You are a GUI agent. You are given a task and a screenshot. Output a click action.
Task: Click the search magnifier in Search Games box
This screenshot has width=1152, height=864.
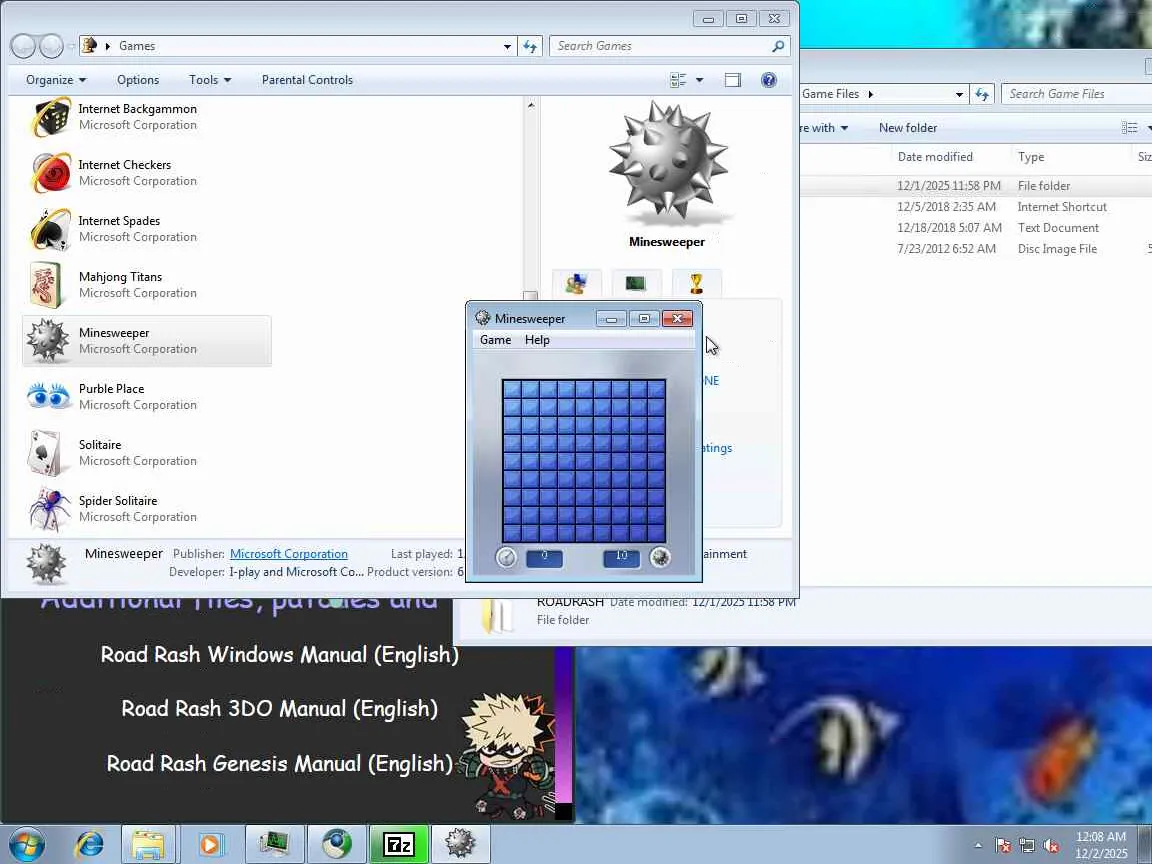pos(778,46)
